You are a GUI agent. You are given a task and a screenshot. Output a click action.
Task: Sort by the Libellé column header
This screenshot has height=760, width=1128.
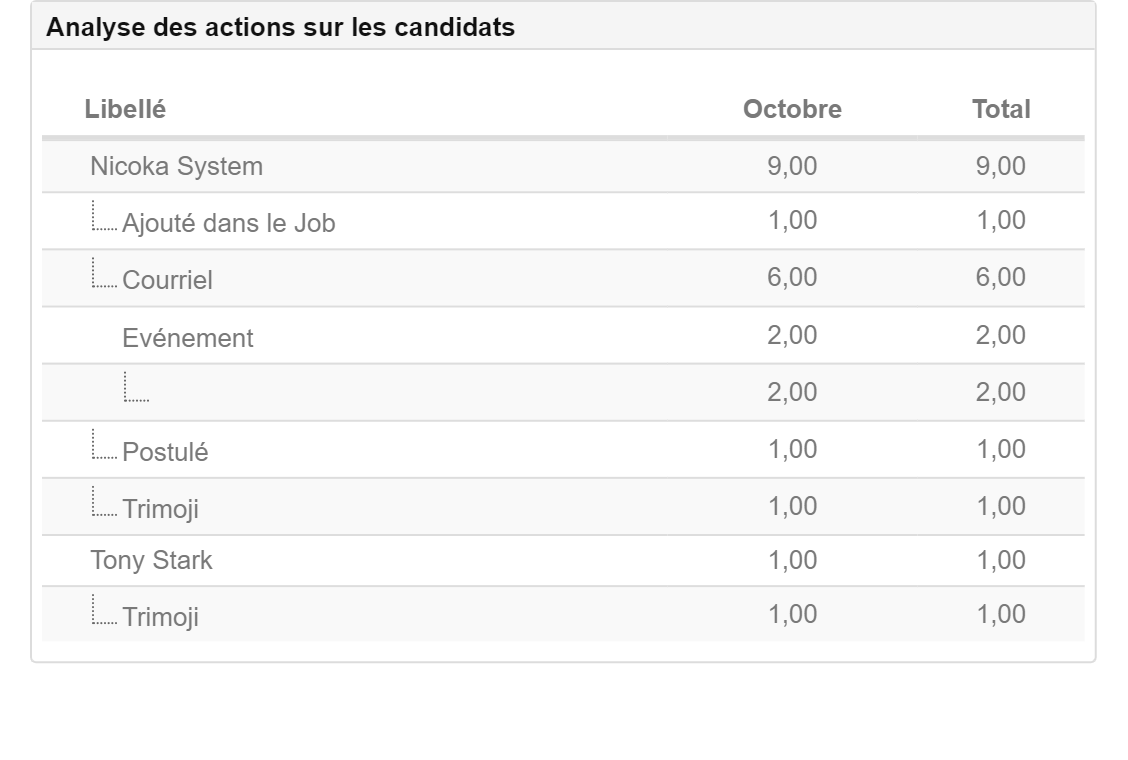point(125,109)
